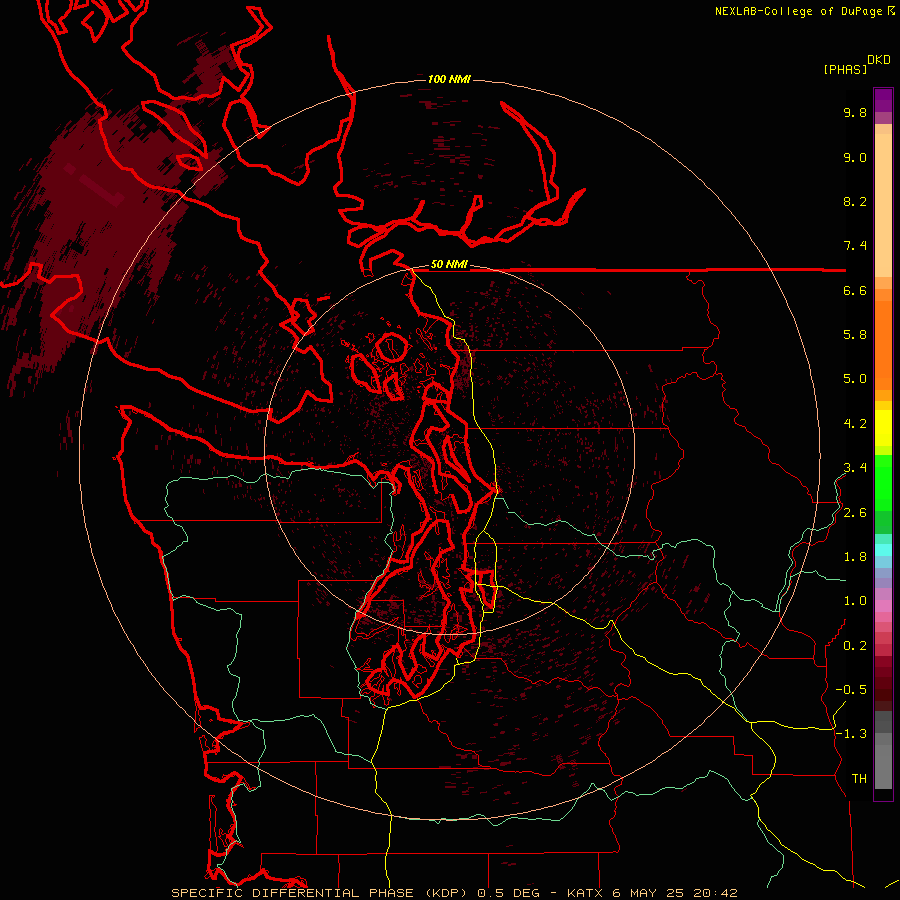The image size is (900, 900).
Task: Pick the purple swatch atop the color scale
Action: pos(883,100)
